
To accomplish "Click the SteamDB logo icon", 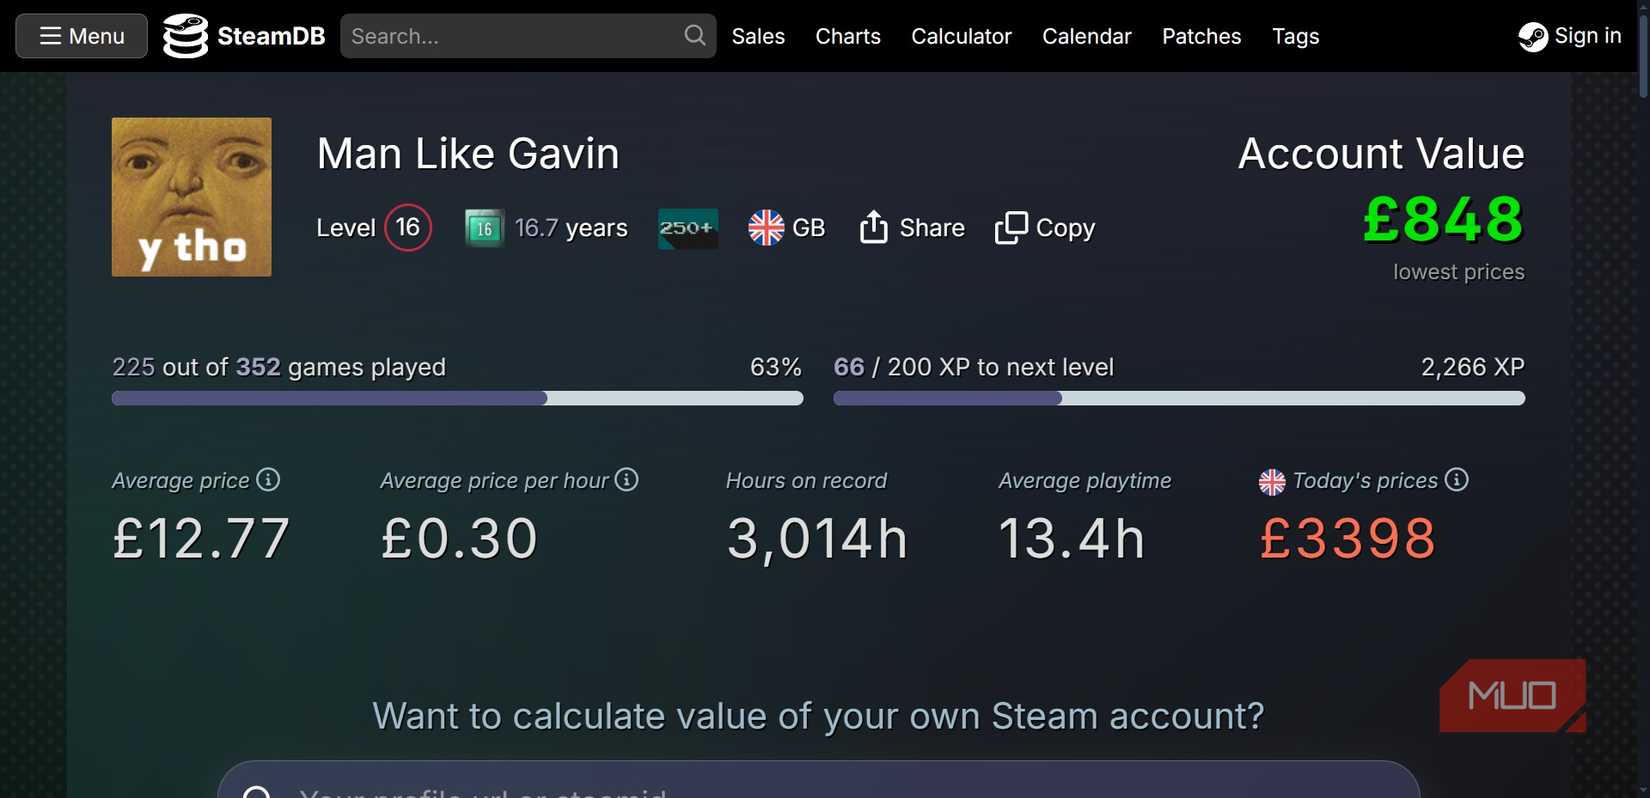I will (x=185, y=36).
